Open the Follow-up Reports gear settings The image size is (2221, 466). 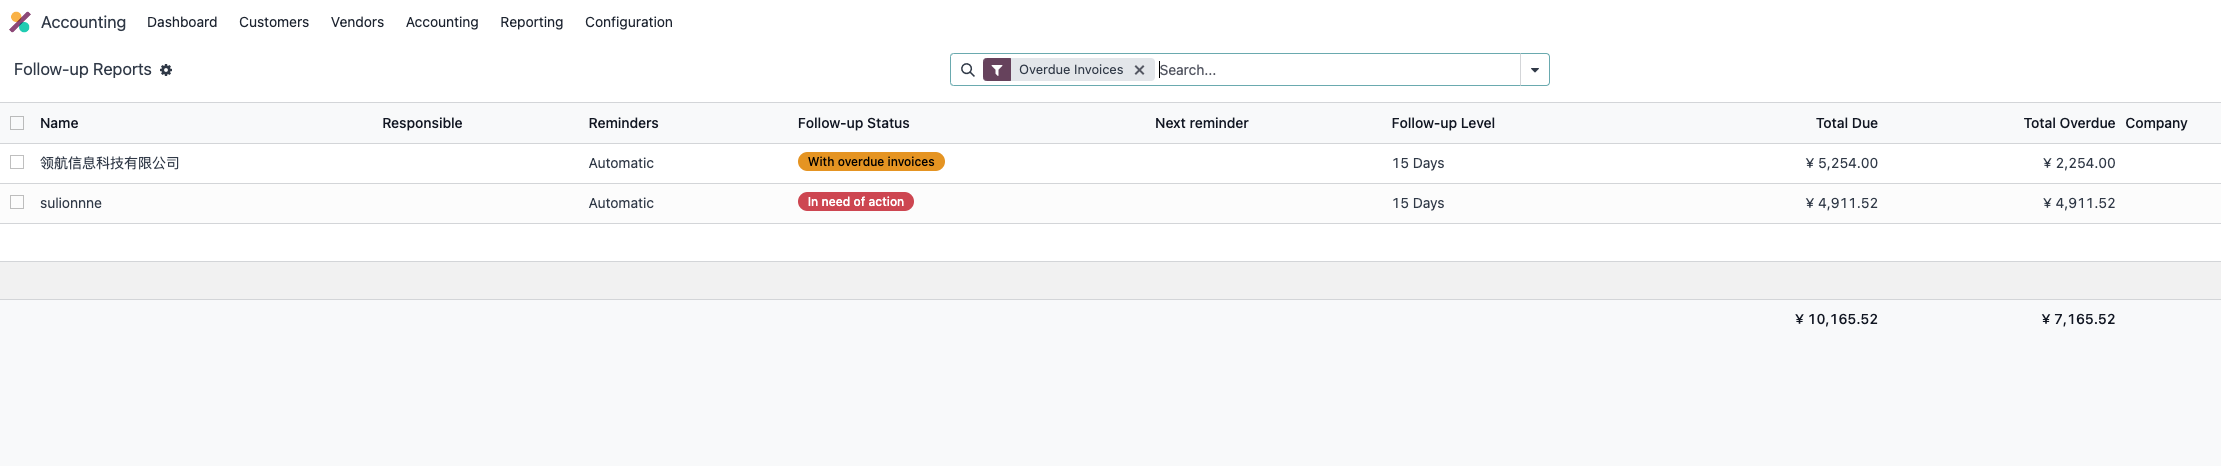tap(166, 70)
